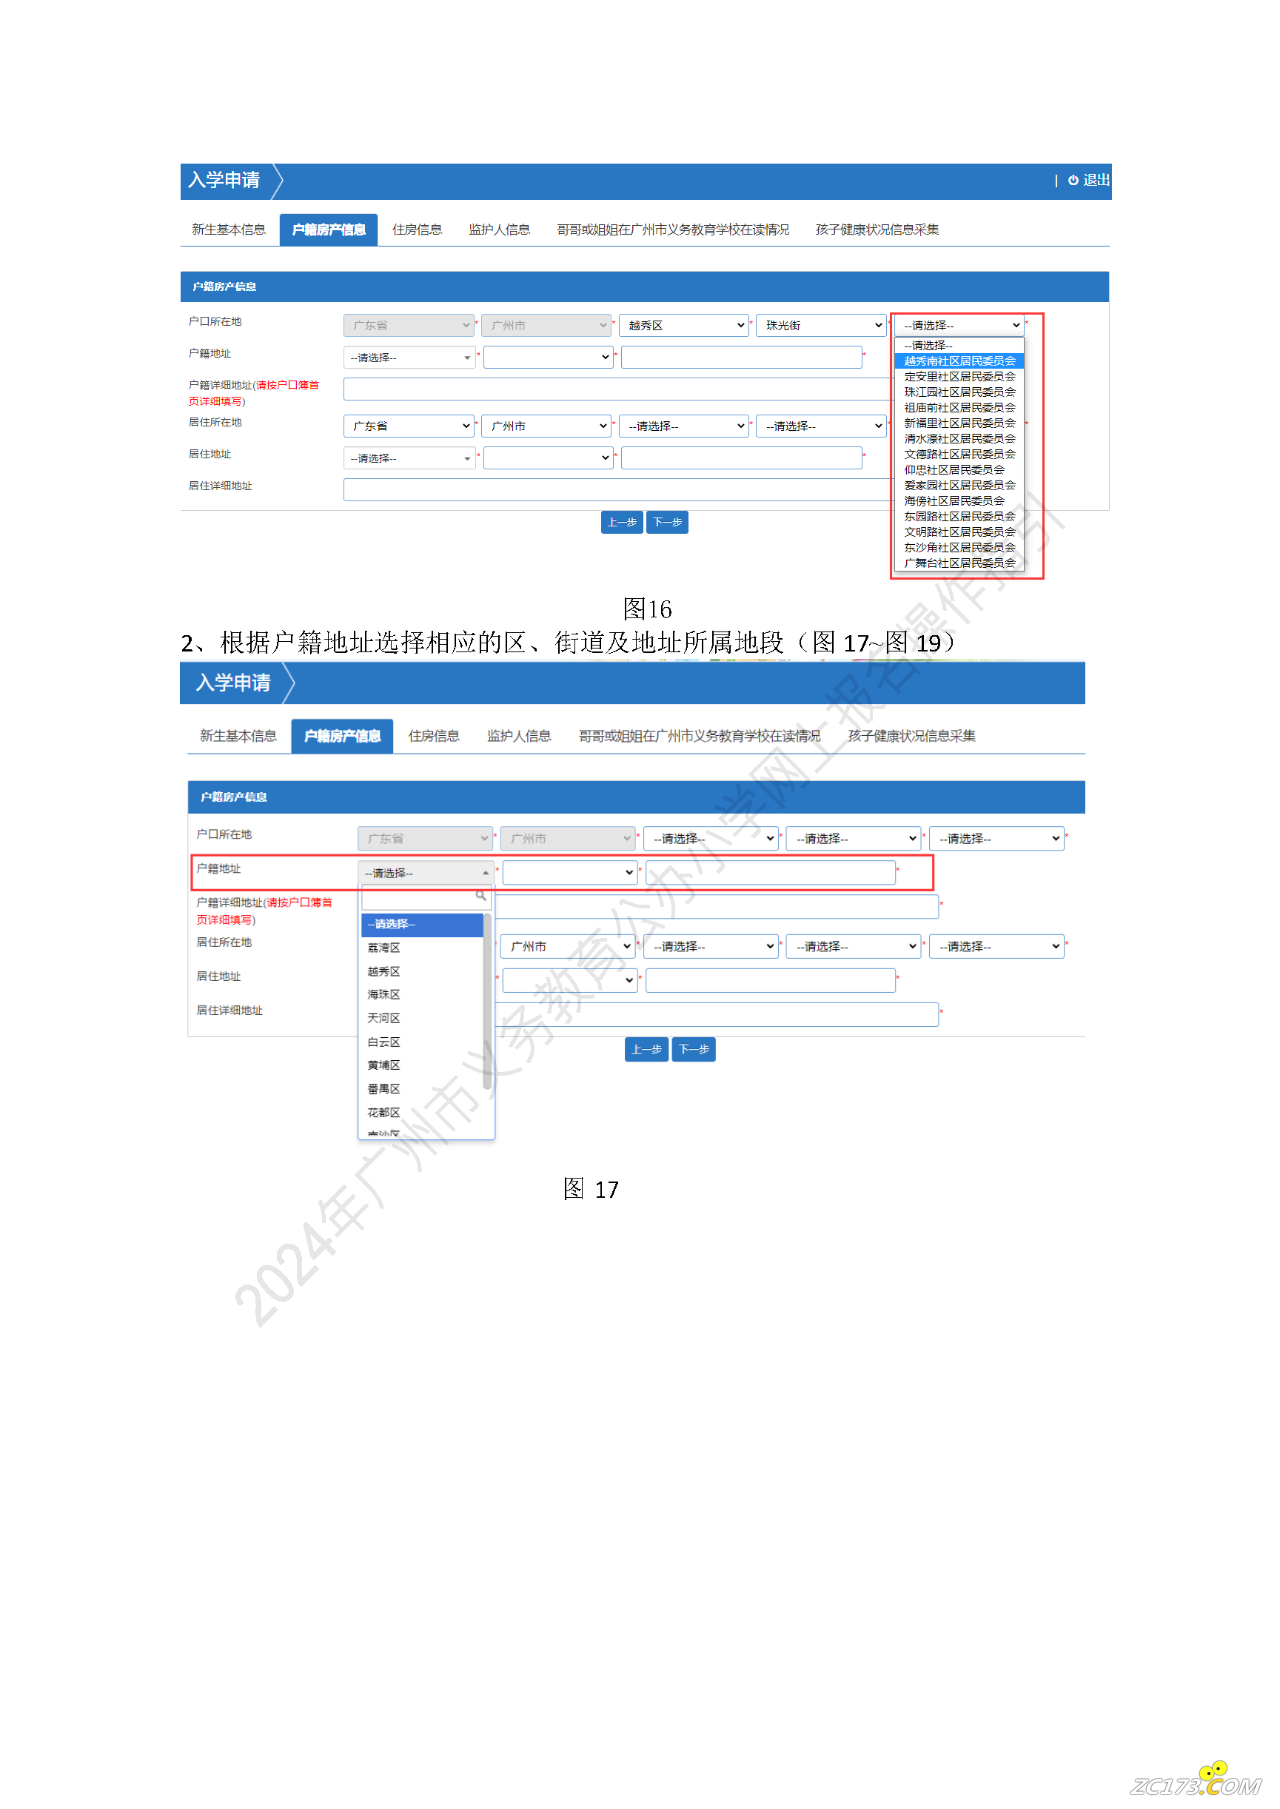This screenshot has height=1809, width=1280.
Task: Open 住房信息 tab in Figure 16 screenshot
Action: tap(417, 230)
